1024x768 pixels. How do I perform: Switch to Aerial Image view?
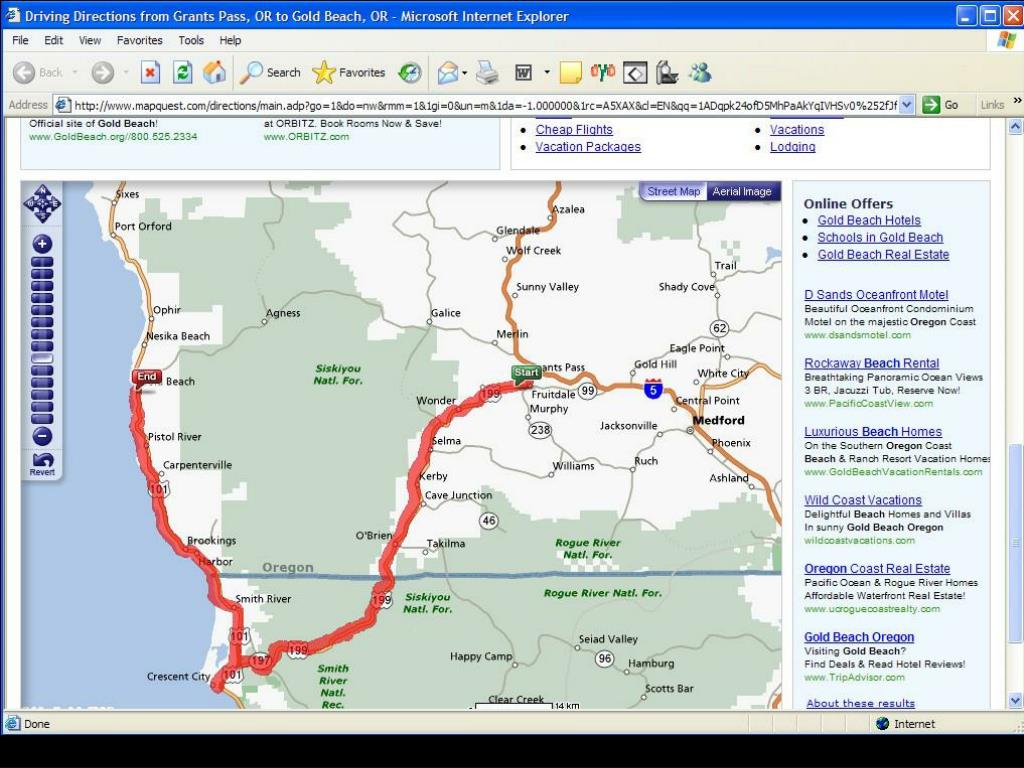742,191
